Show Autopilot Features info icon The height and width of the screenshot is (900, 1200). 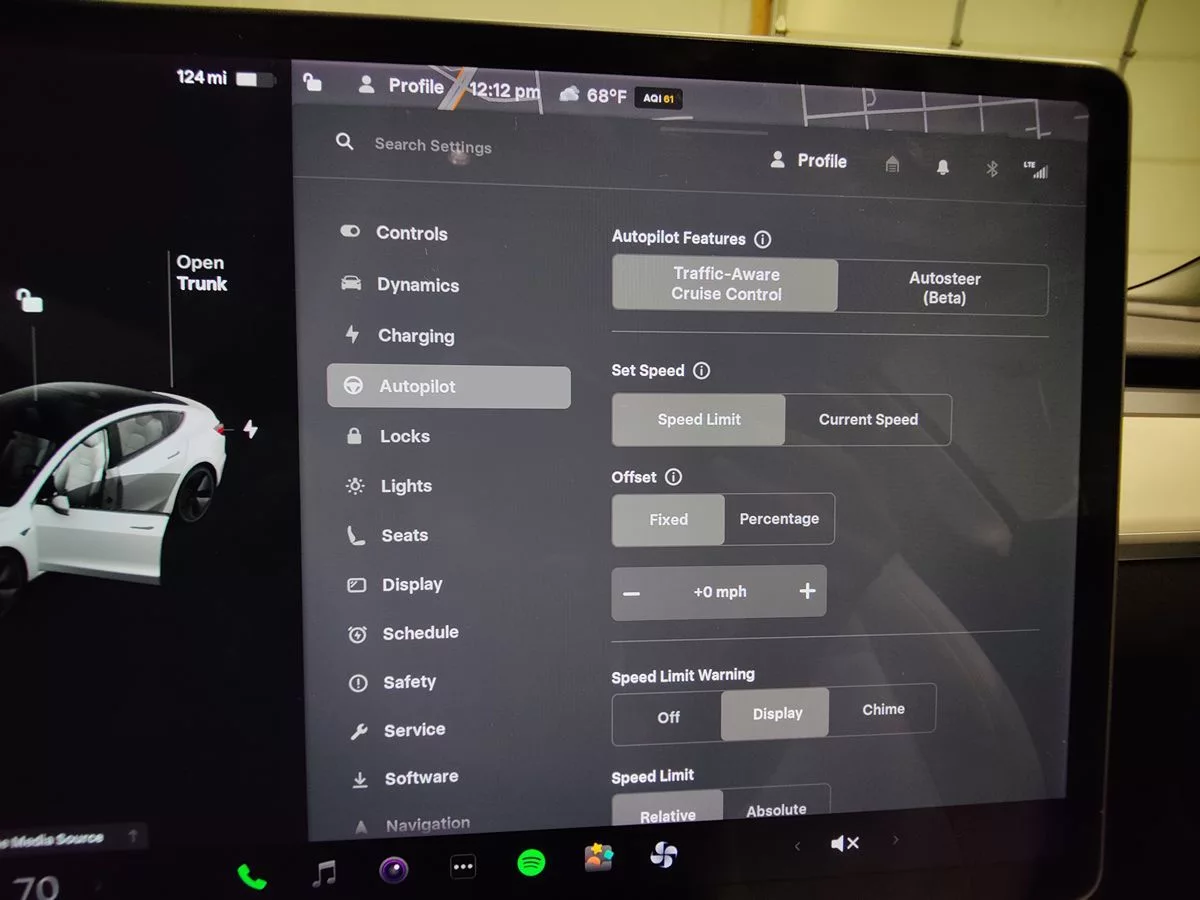tap(762, 239)
